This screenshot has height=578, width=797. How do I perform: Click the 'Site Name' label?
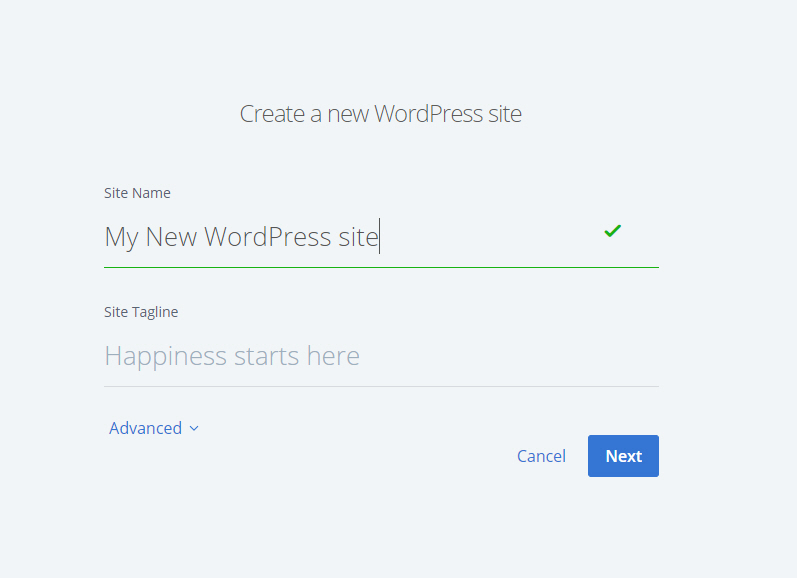137,193
